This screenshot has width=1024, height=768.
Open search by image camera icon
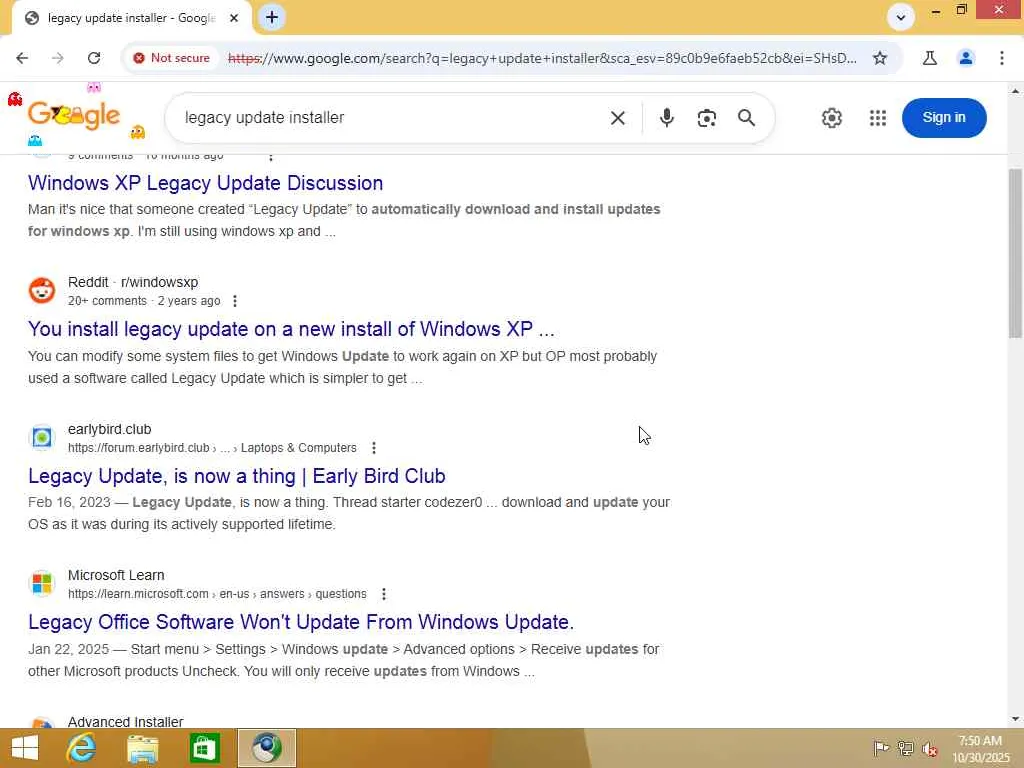[706, 118]
